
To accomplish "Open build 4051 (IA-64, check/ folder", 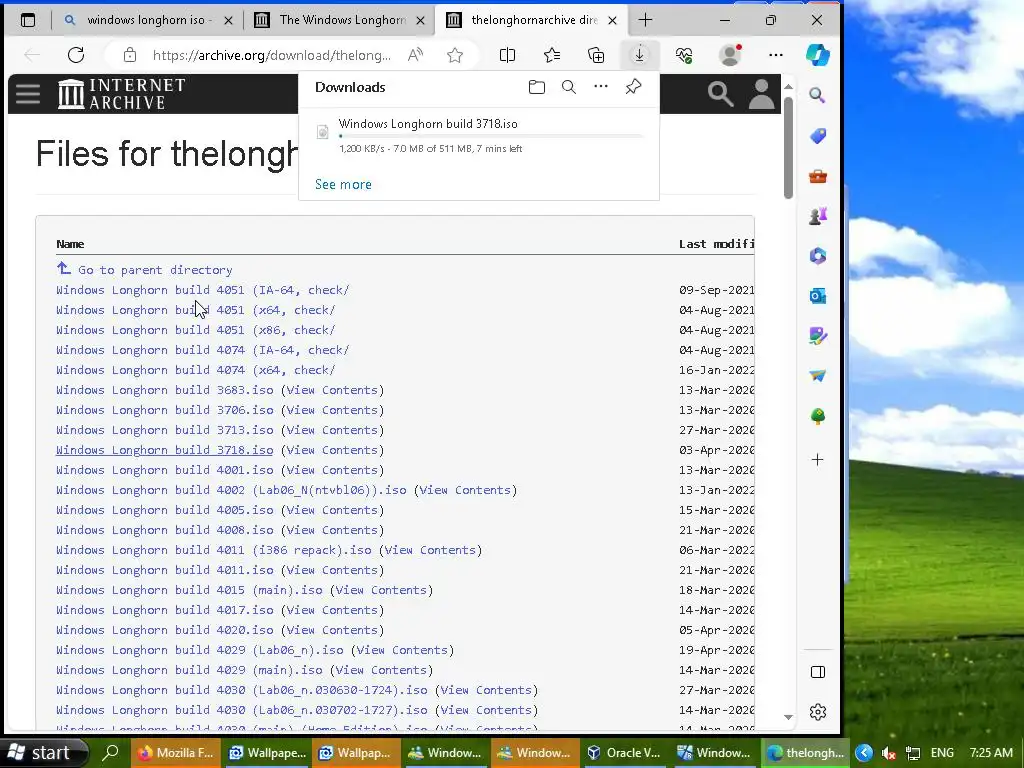I will coord(202,290).
